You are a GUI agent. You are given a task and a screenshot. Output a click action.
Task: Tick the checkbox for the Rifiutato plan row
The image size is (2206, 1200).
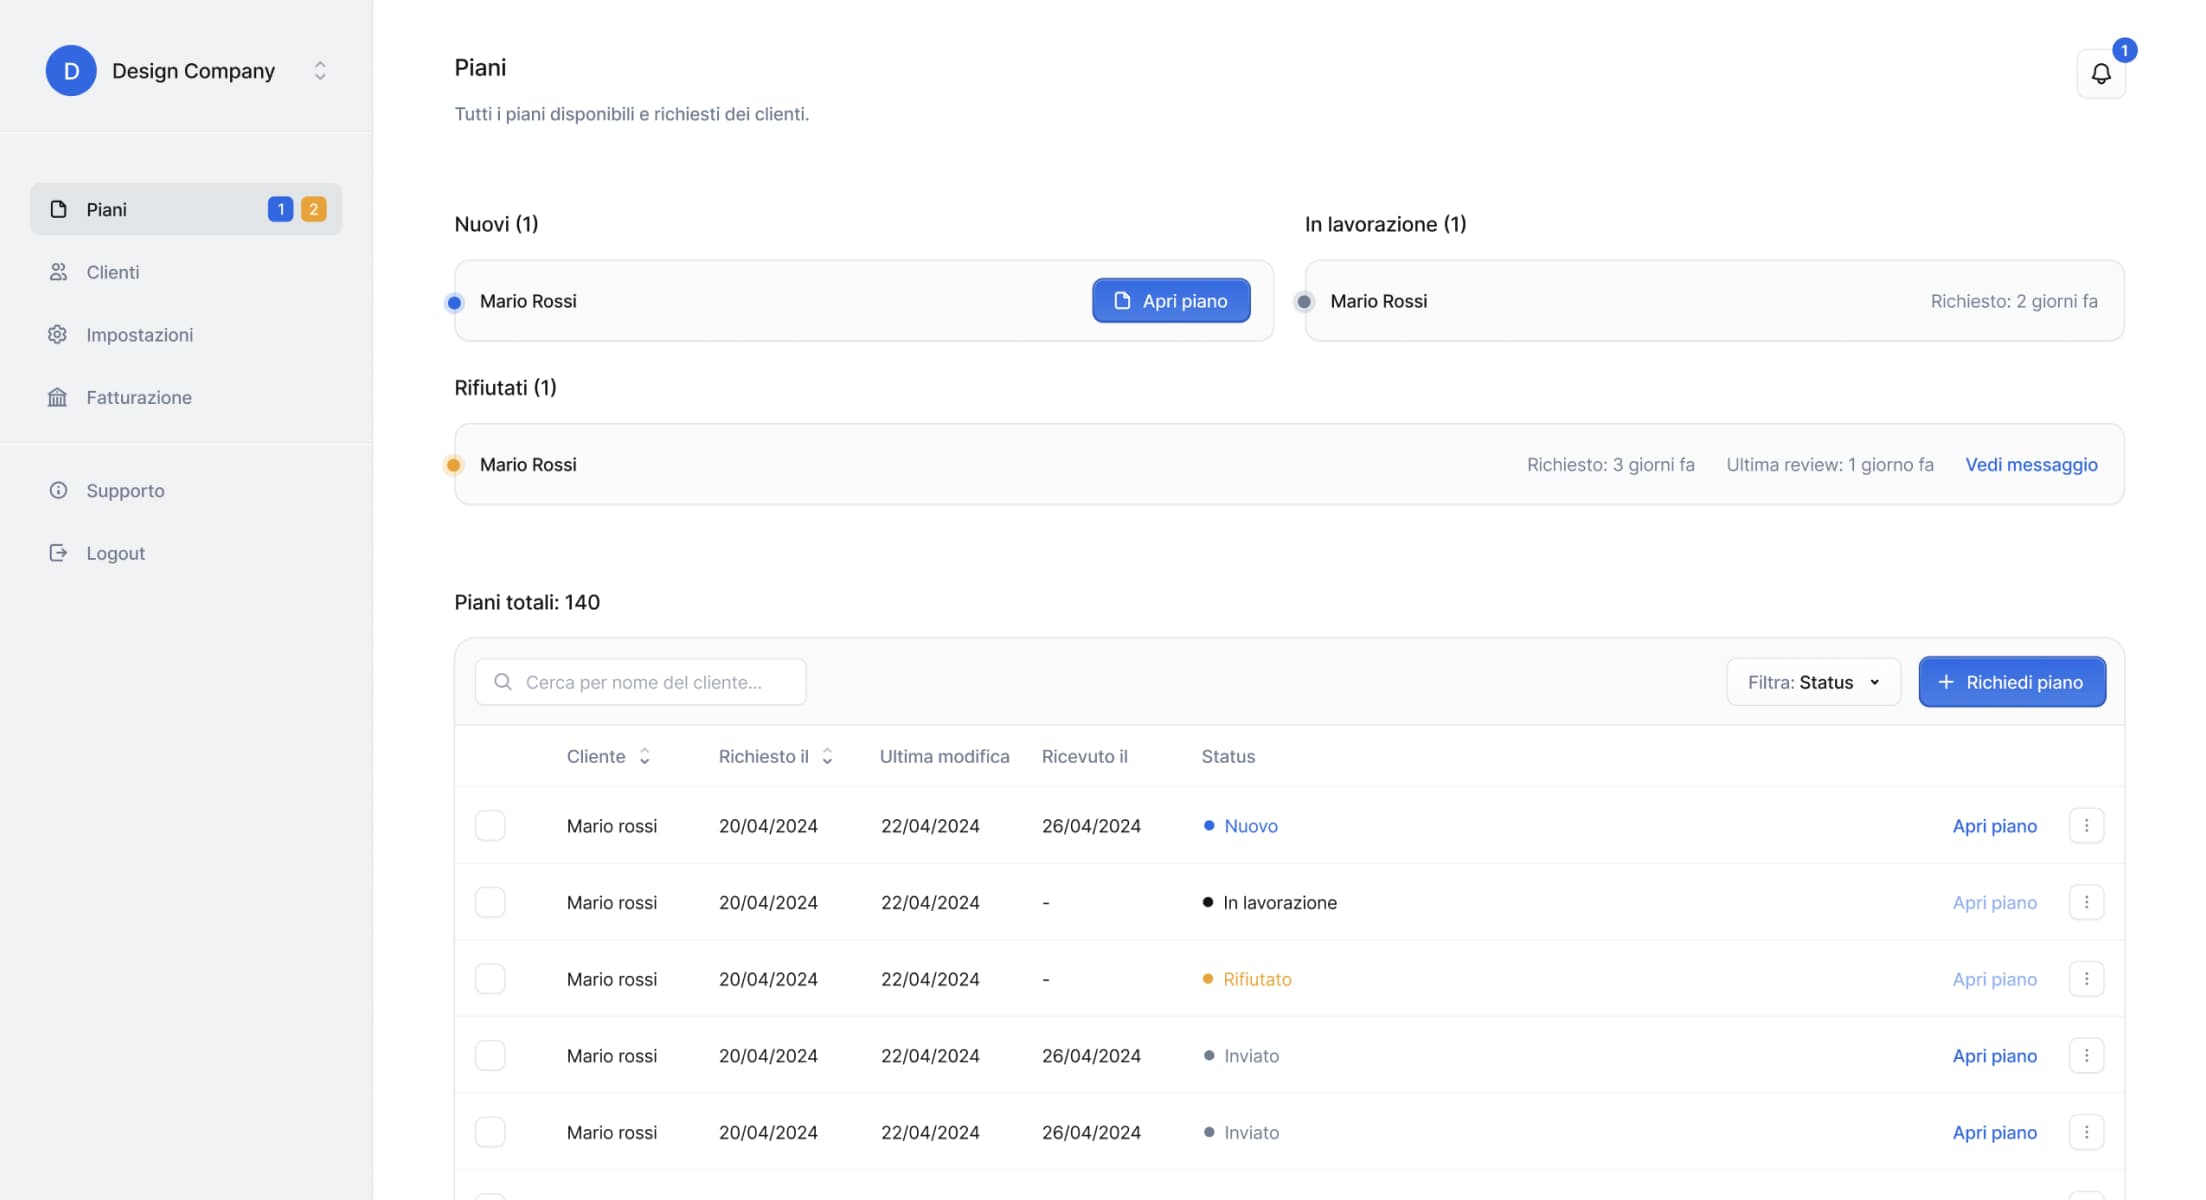490,979
